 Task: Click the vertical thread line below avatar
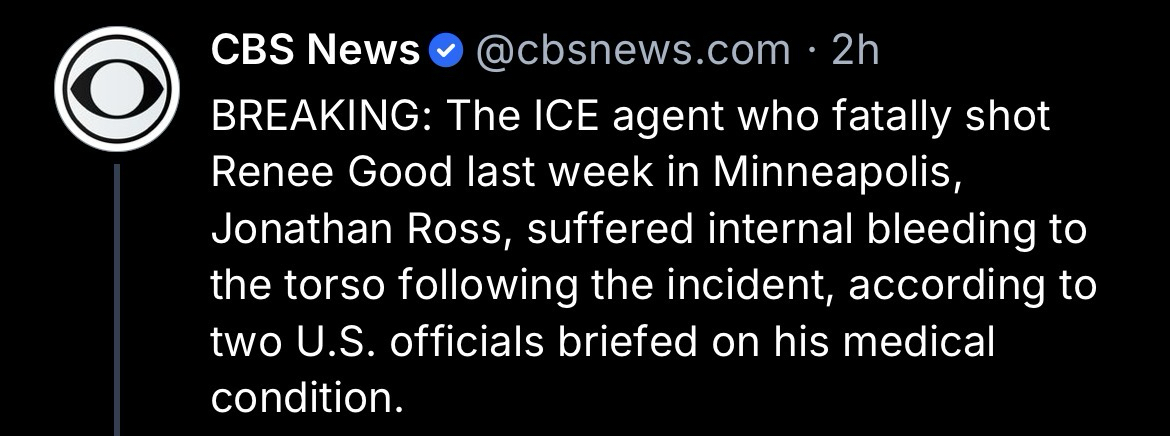pos(116,300)
